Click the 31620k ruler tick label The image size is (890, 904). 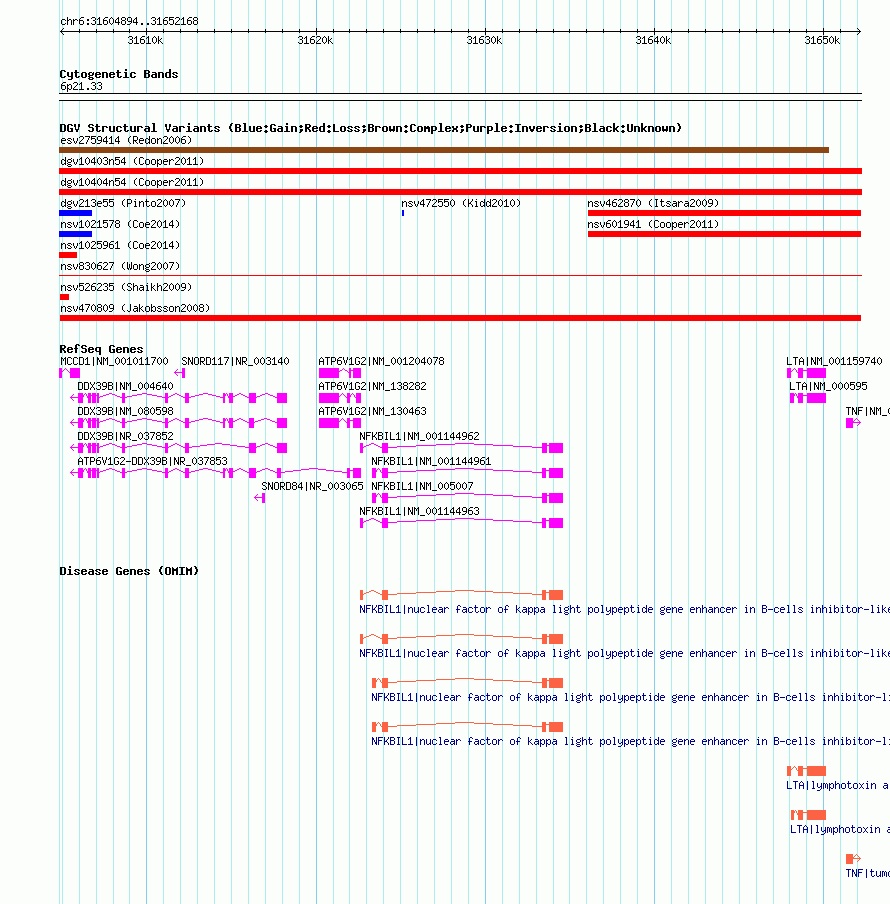point(315,40)
